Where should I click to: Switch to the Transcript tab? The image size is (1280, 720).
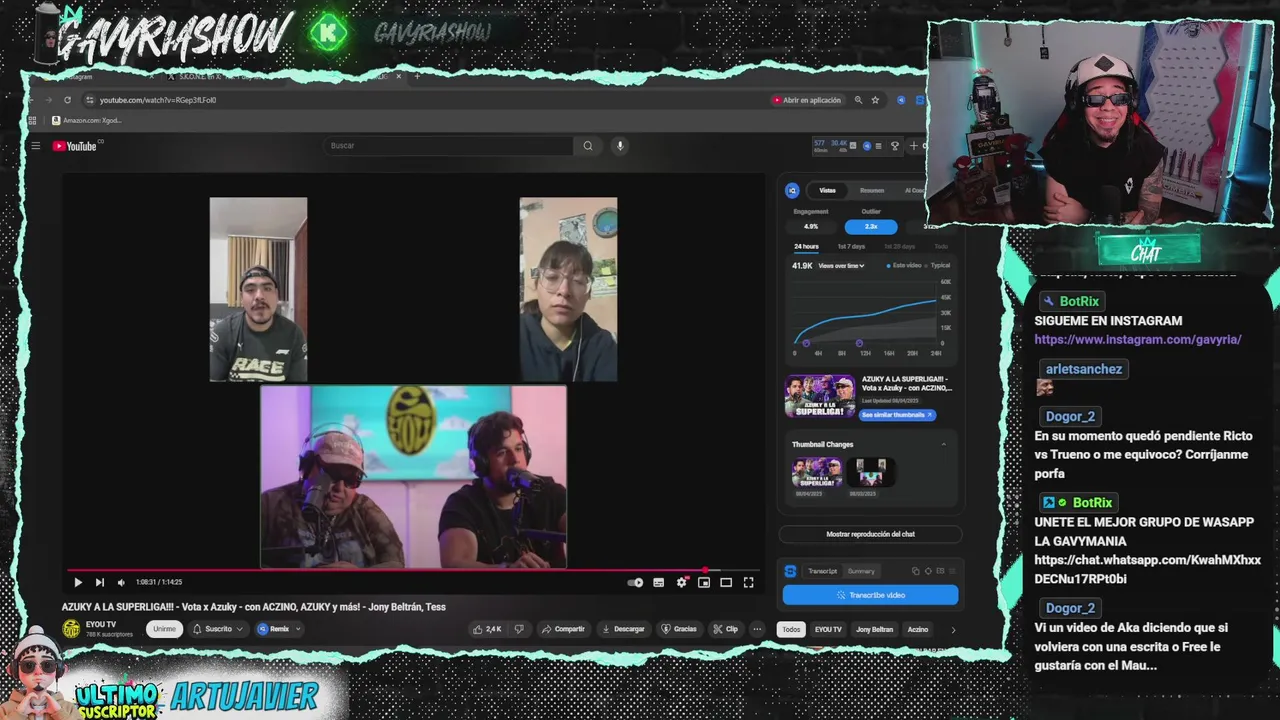(x=822, y=571)
